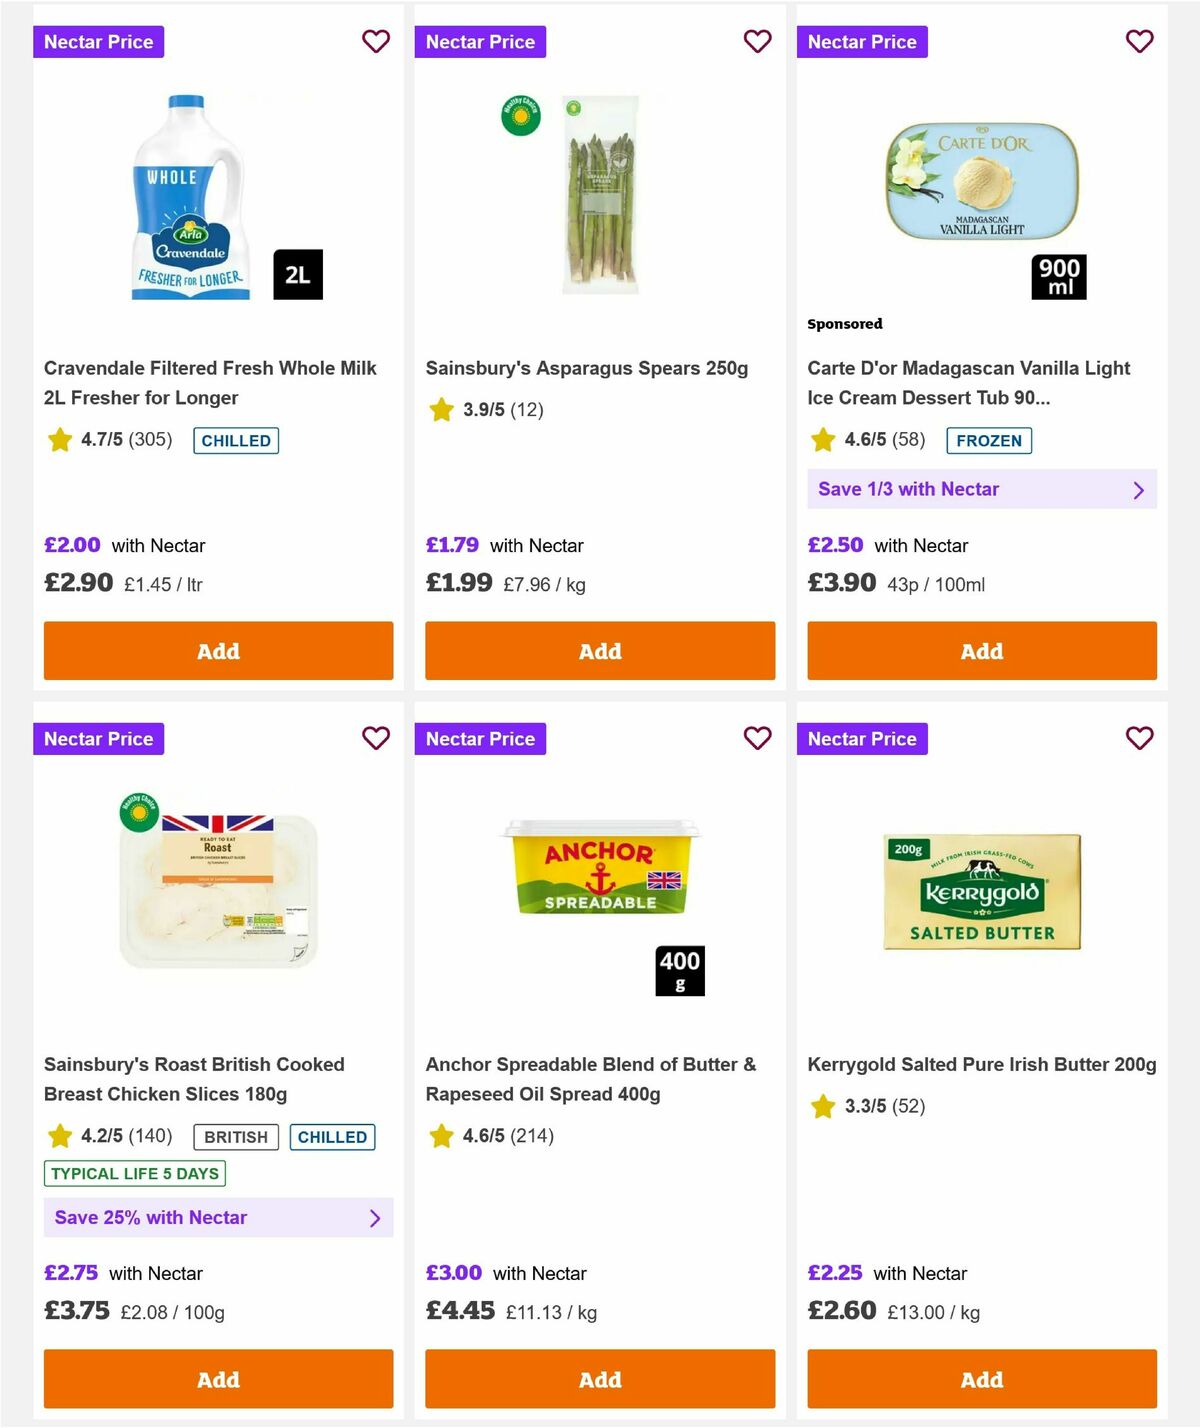Favourite the Cravendale Whole Milk product

pos(376,42)
